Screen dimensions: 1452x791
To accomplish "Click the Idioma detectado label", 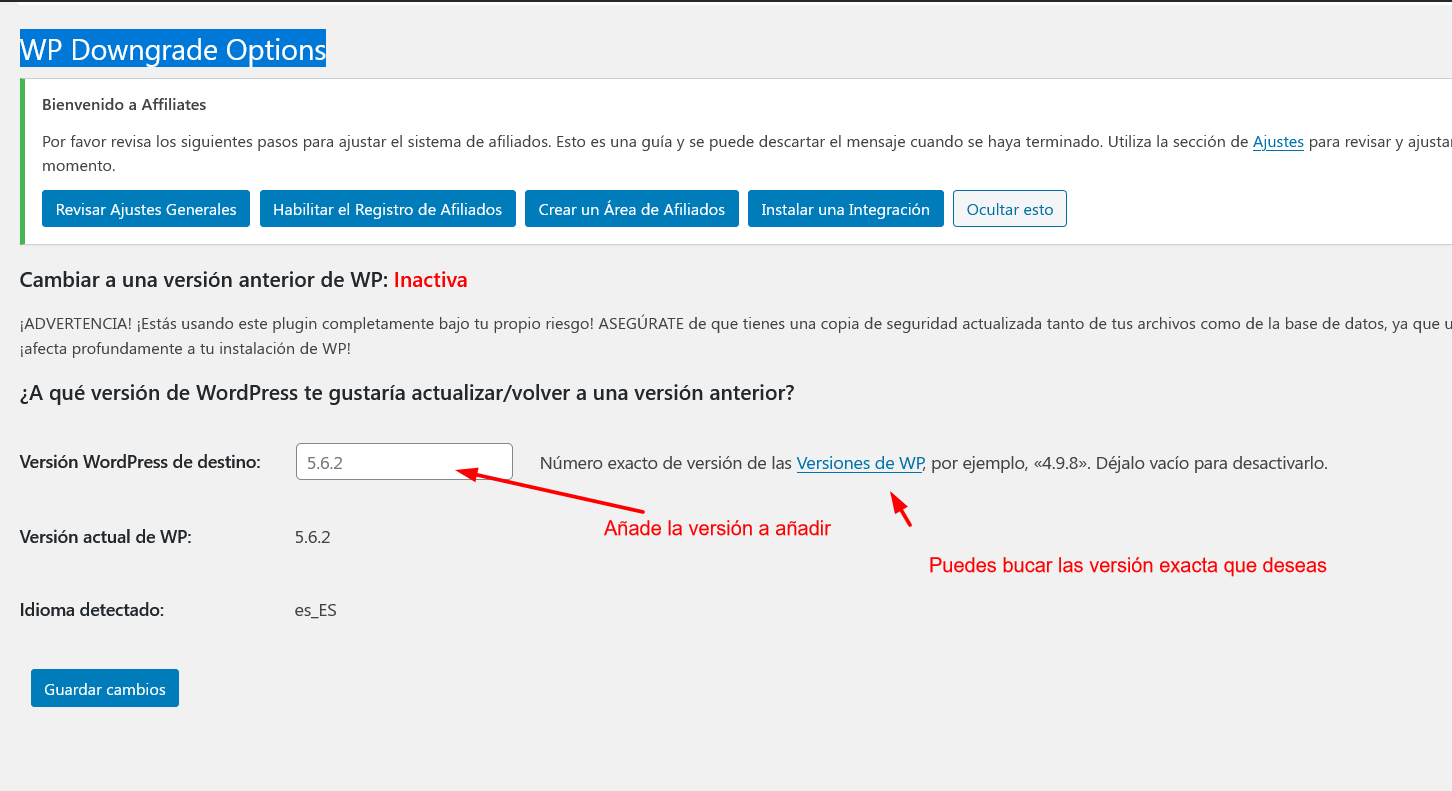I will [x=92, y=609].
